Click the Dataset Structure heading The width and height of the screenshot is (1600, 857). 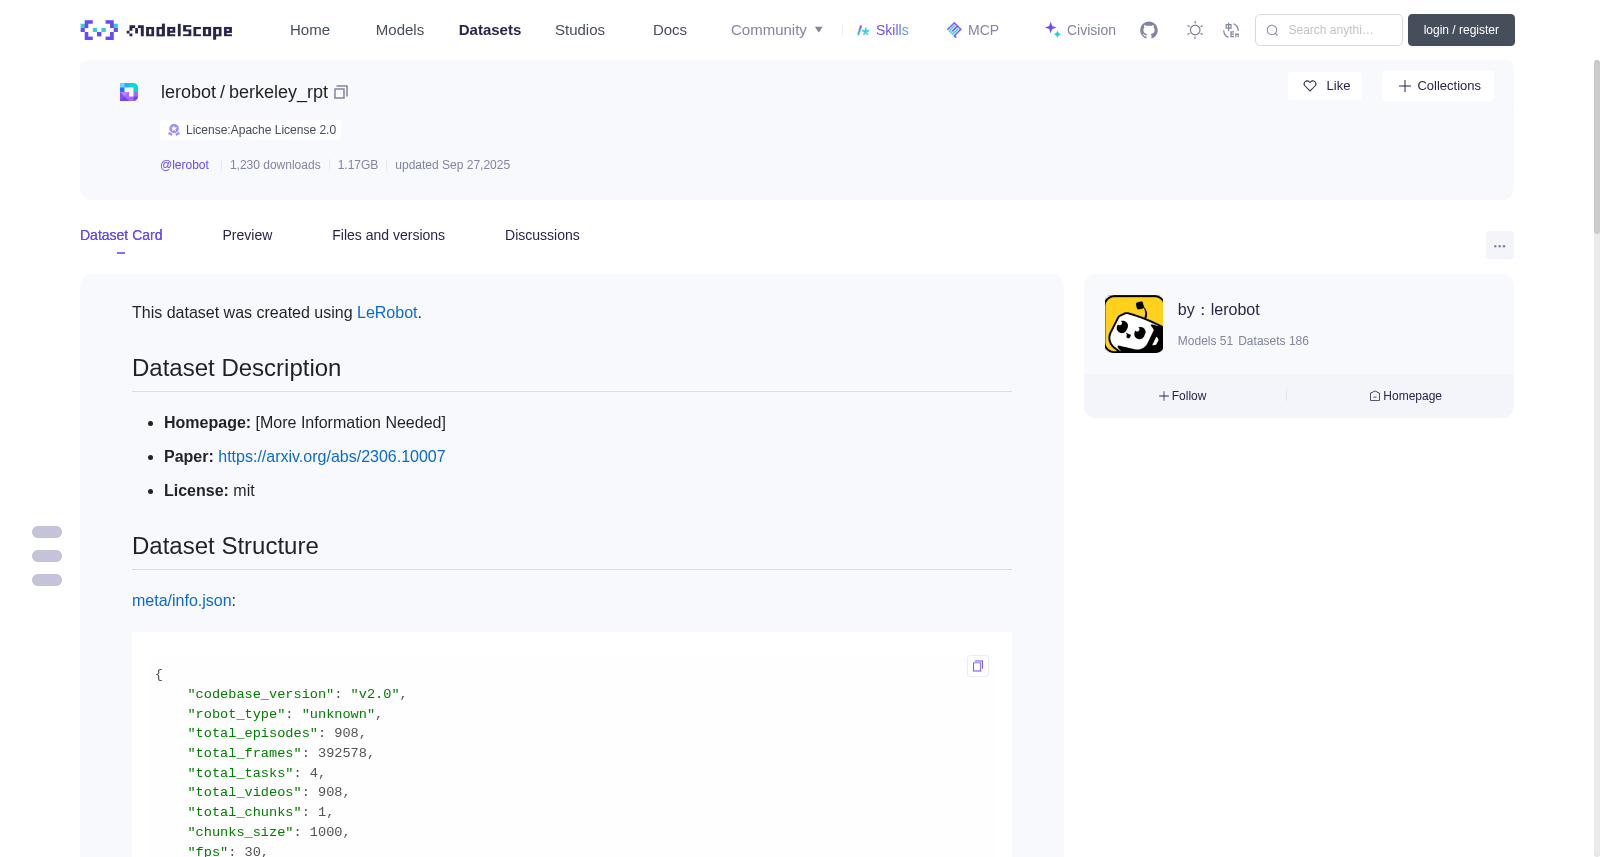pyautogui.click(x=225, y=546)
